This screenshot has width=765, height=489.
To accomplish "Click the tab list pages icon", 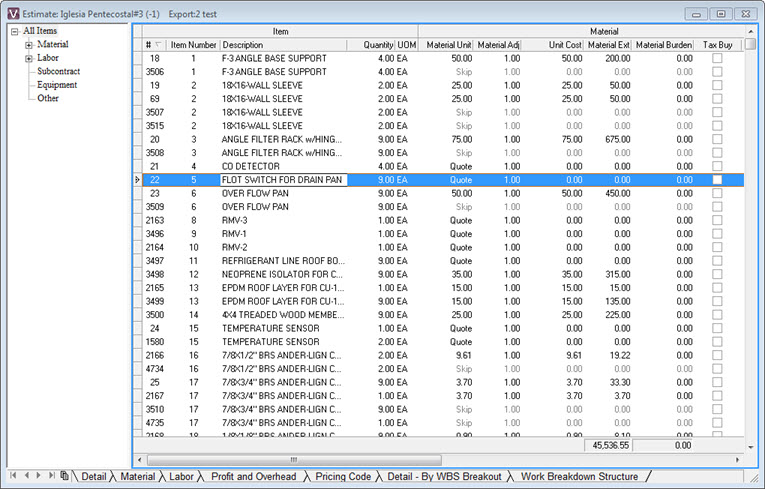I will [x=64, y=475].
